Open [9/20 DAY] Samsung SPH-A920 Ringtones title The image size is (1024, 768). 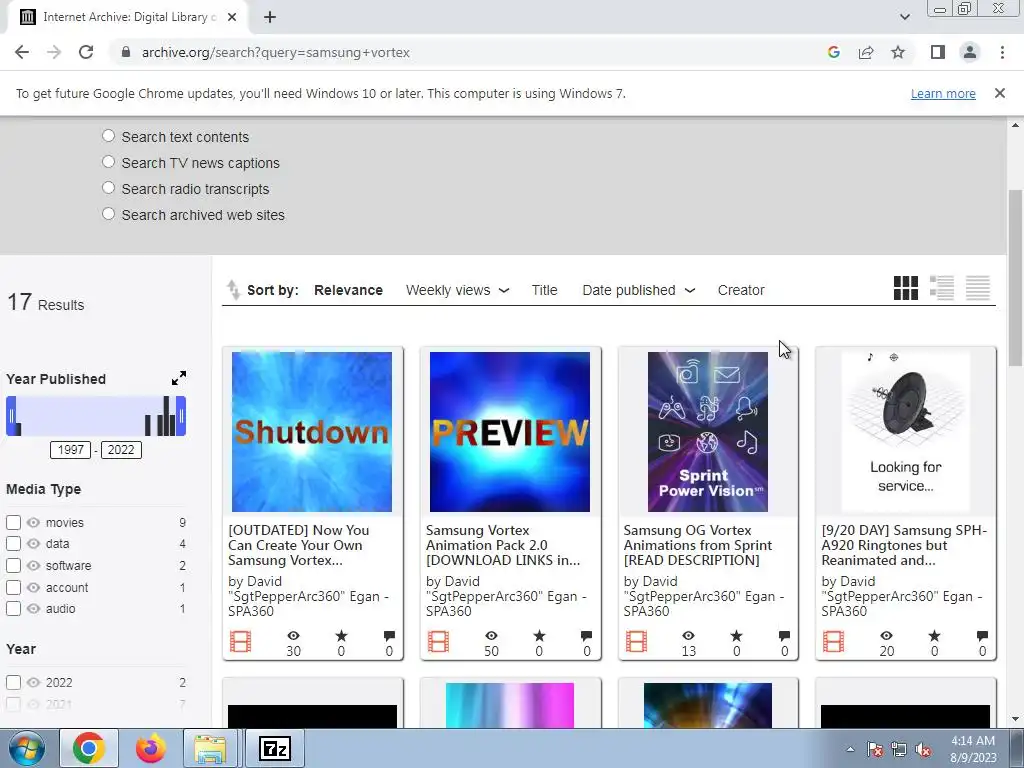[x=904, y=545]
